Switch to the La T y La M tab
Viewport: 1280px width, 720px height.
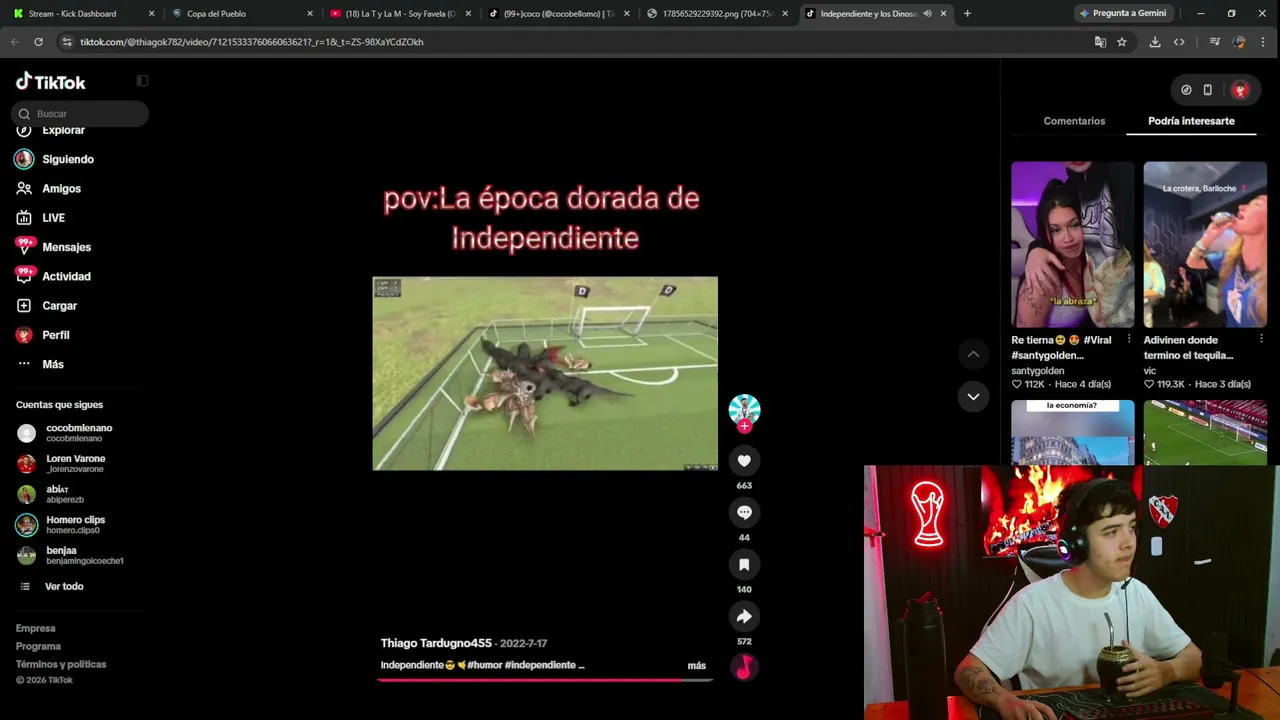pos(400,14)
